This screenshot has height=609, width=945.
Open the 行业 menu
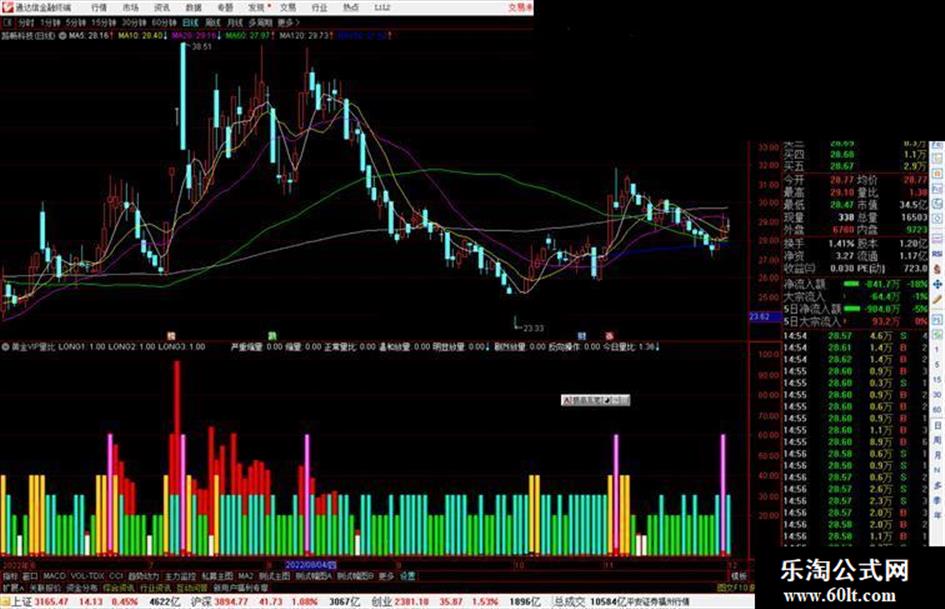point(319,7)
